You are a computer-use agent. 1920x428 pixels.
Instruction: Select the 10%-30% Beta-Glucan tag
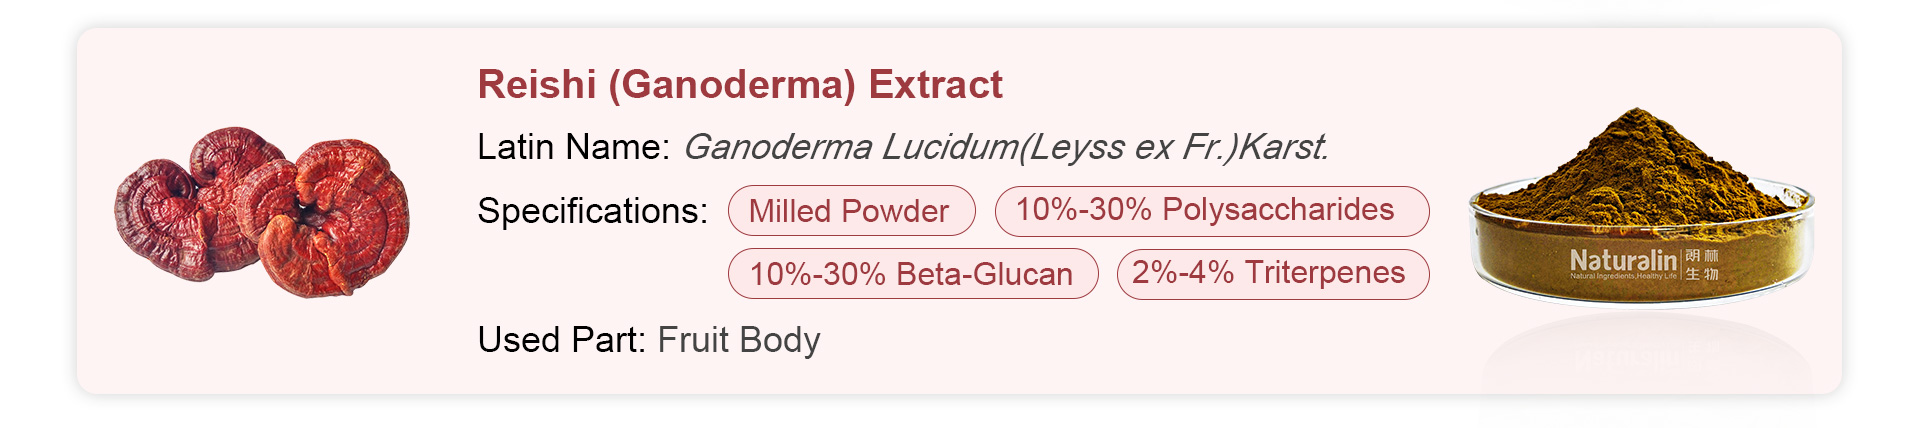(913, 273)
